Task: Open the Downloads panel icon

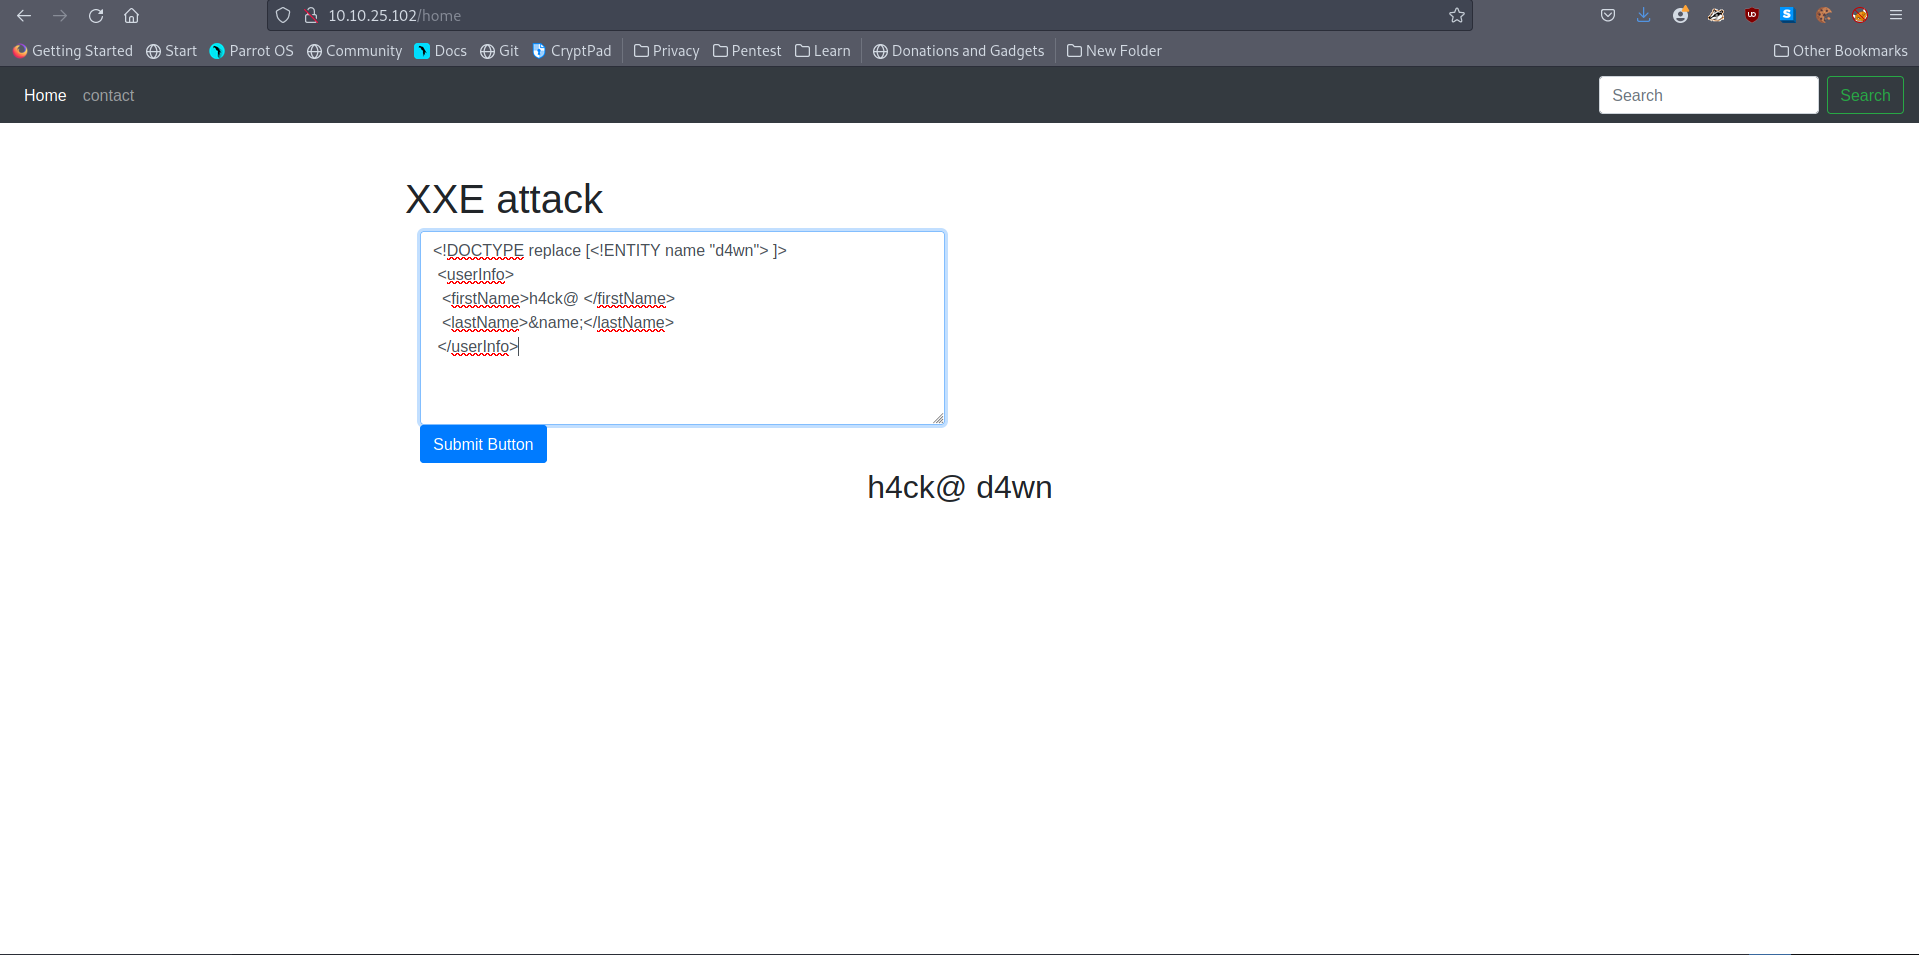Action: [1643, 16]
